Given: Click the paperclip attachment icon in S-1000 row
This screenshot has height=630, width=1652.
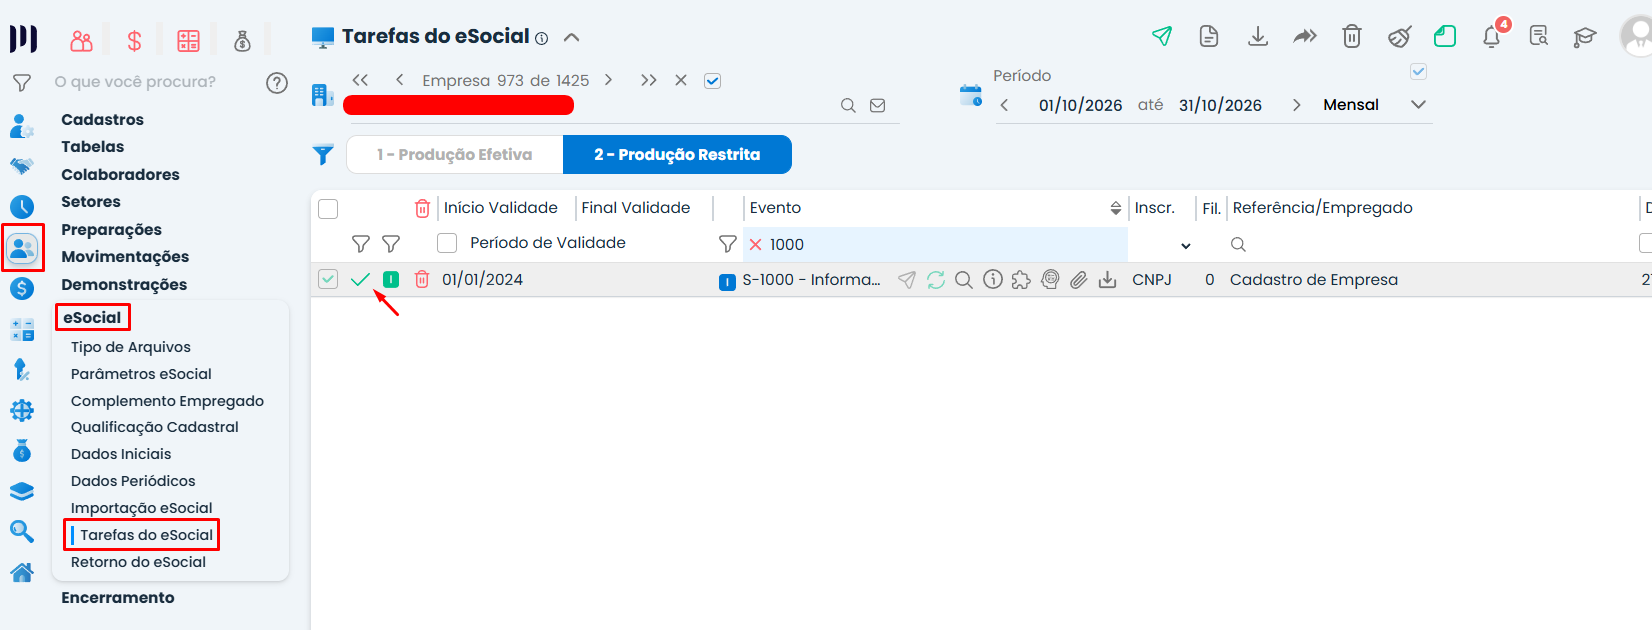Looking at the screenshot, I should pyautogui.click(x=1078, y=280).
